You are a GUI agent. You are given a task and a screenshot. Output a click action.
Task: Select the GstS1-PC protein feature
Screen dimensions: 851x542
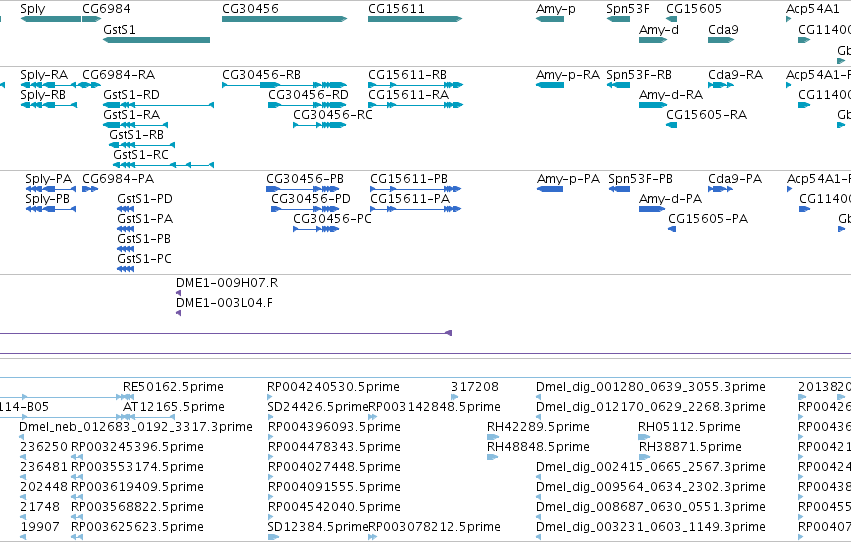pos(125,269)
